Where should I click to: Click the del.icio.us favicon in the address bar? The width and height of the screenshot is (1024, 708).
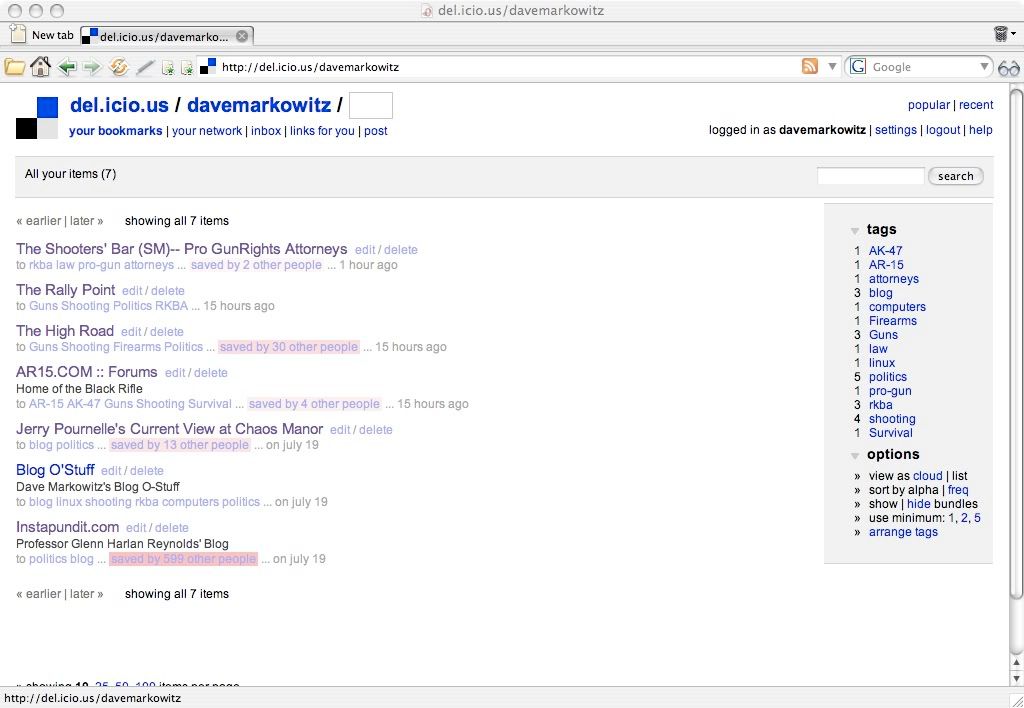click(208, 67)
